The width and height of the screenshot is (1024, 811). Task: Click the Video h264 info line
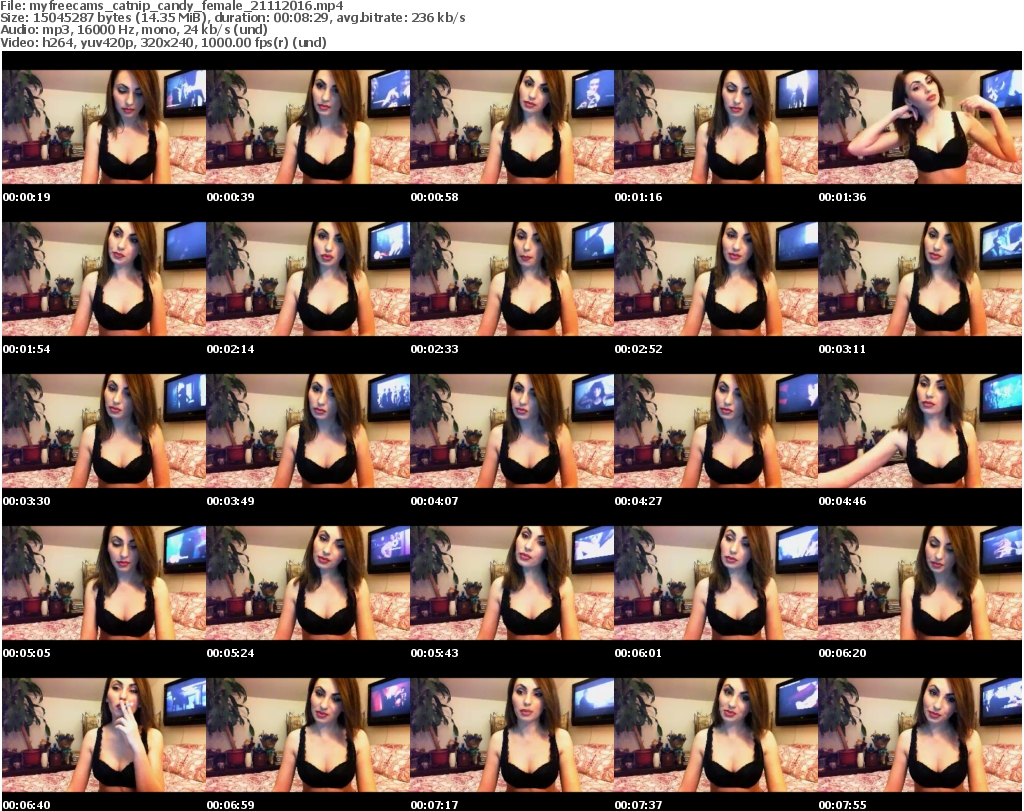(x=163, y=42)
